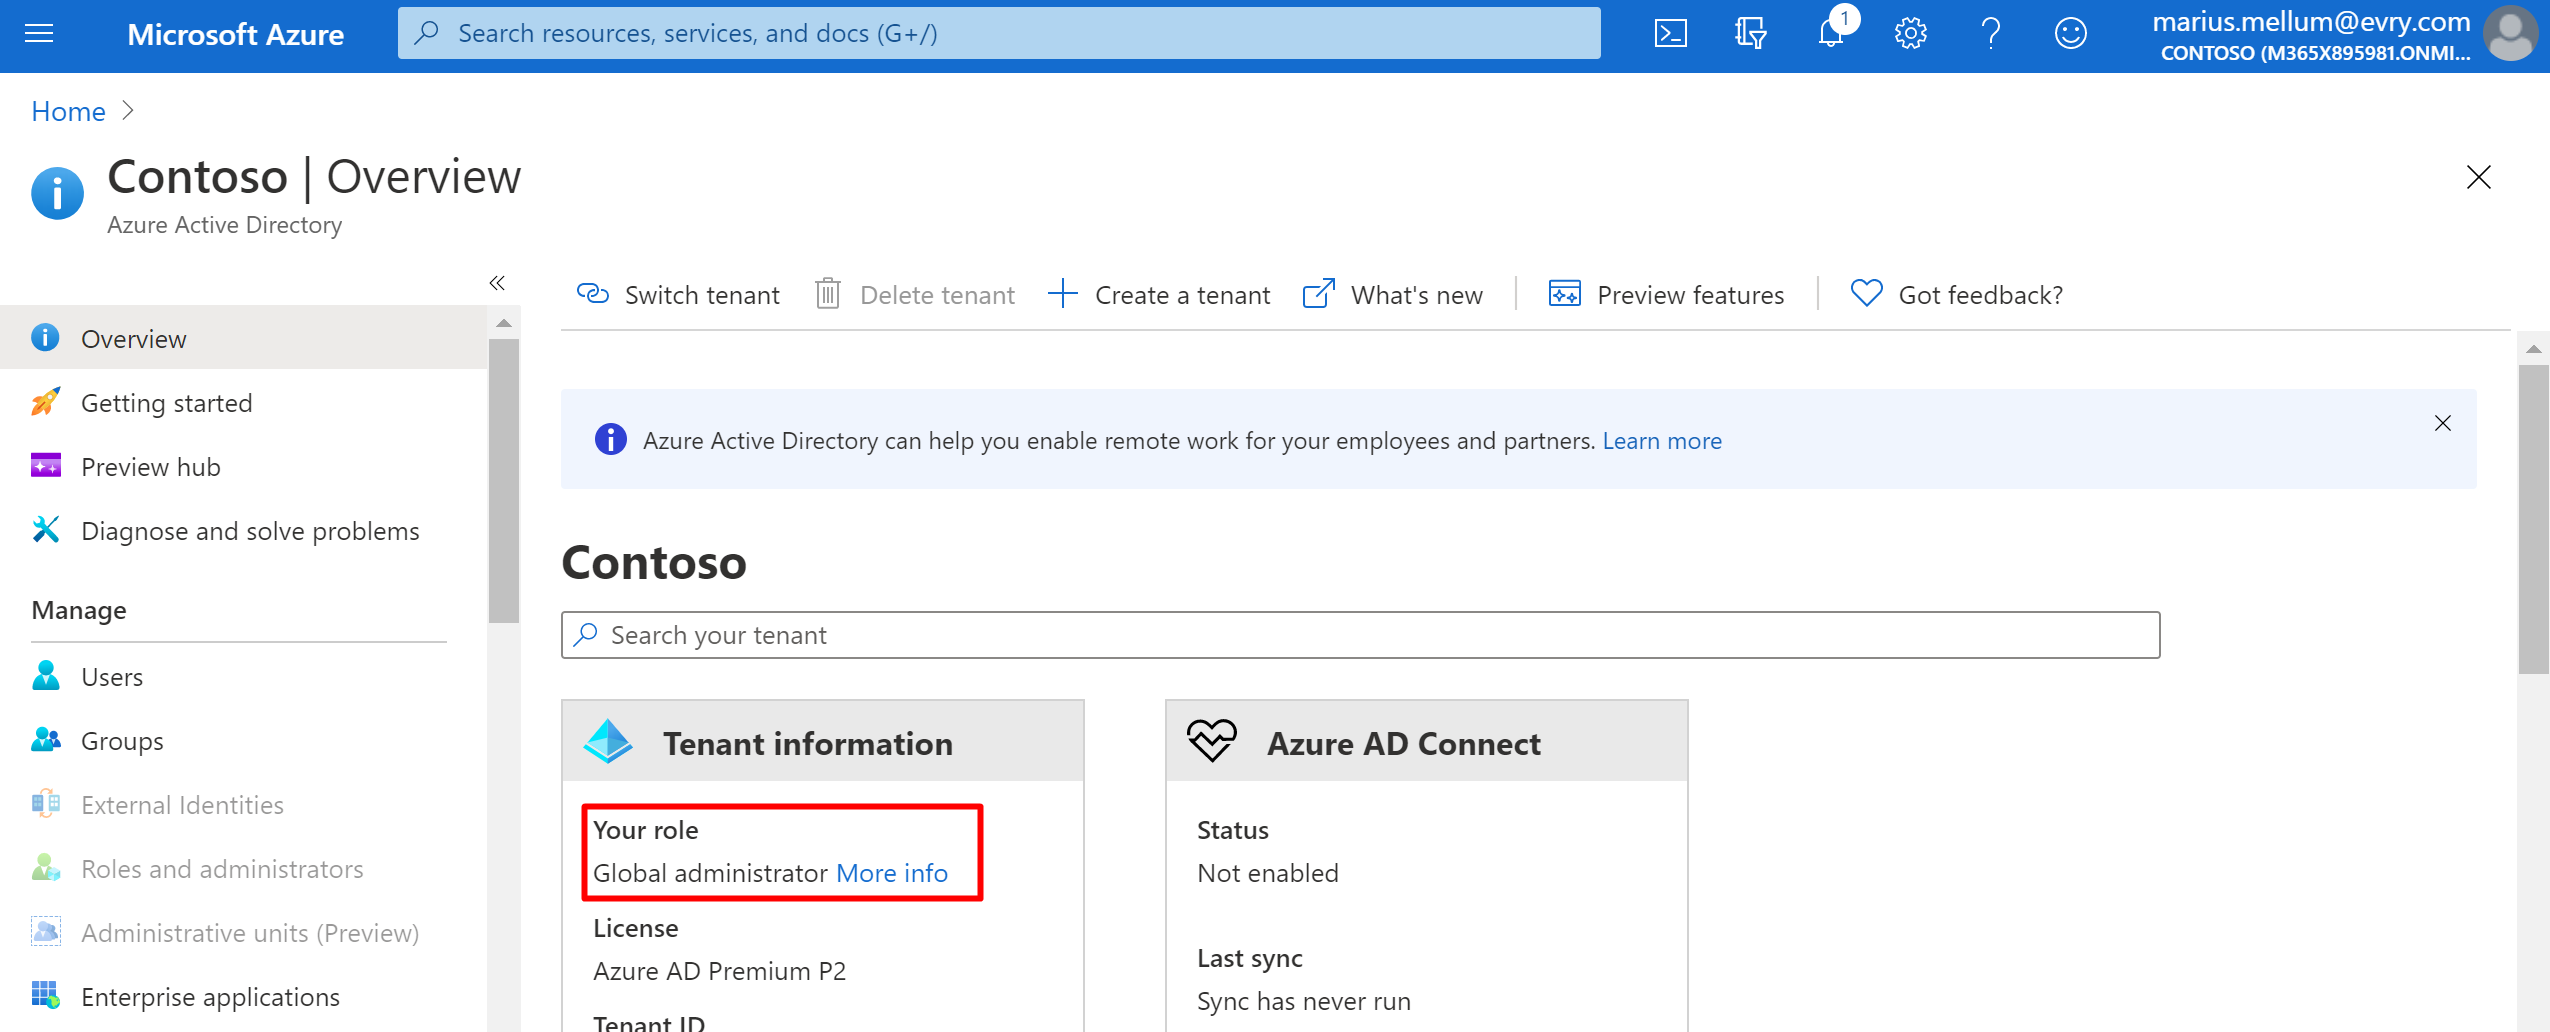Open the portal settings gear icon
The height and width of the screenshot is (1032, 2550).
click(x=1910, y=32)
